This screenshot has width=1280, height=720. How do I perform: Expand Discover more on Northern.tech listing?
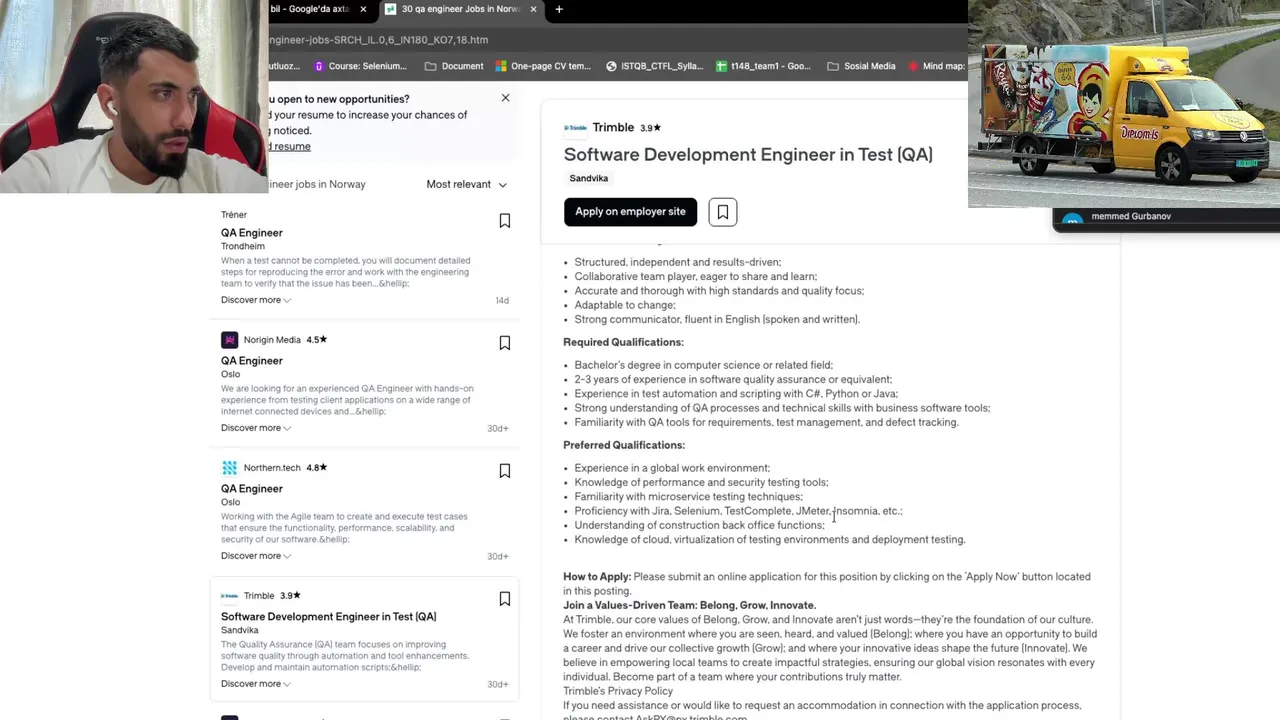(256, 556)
